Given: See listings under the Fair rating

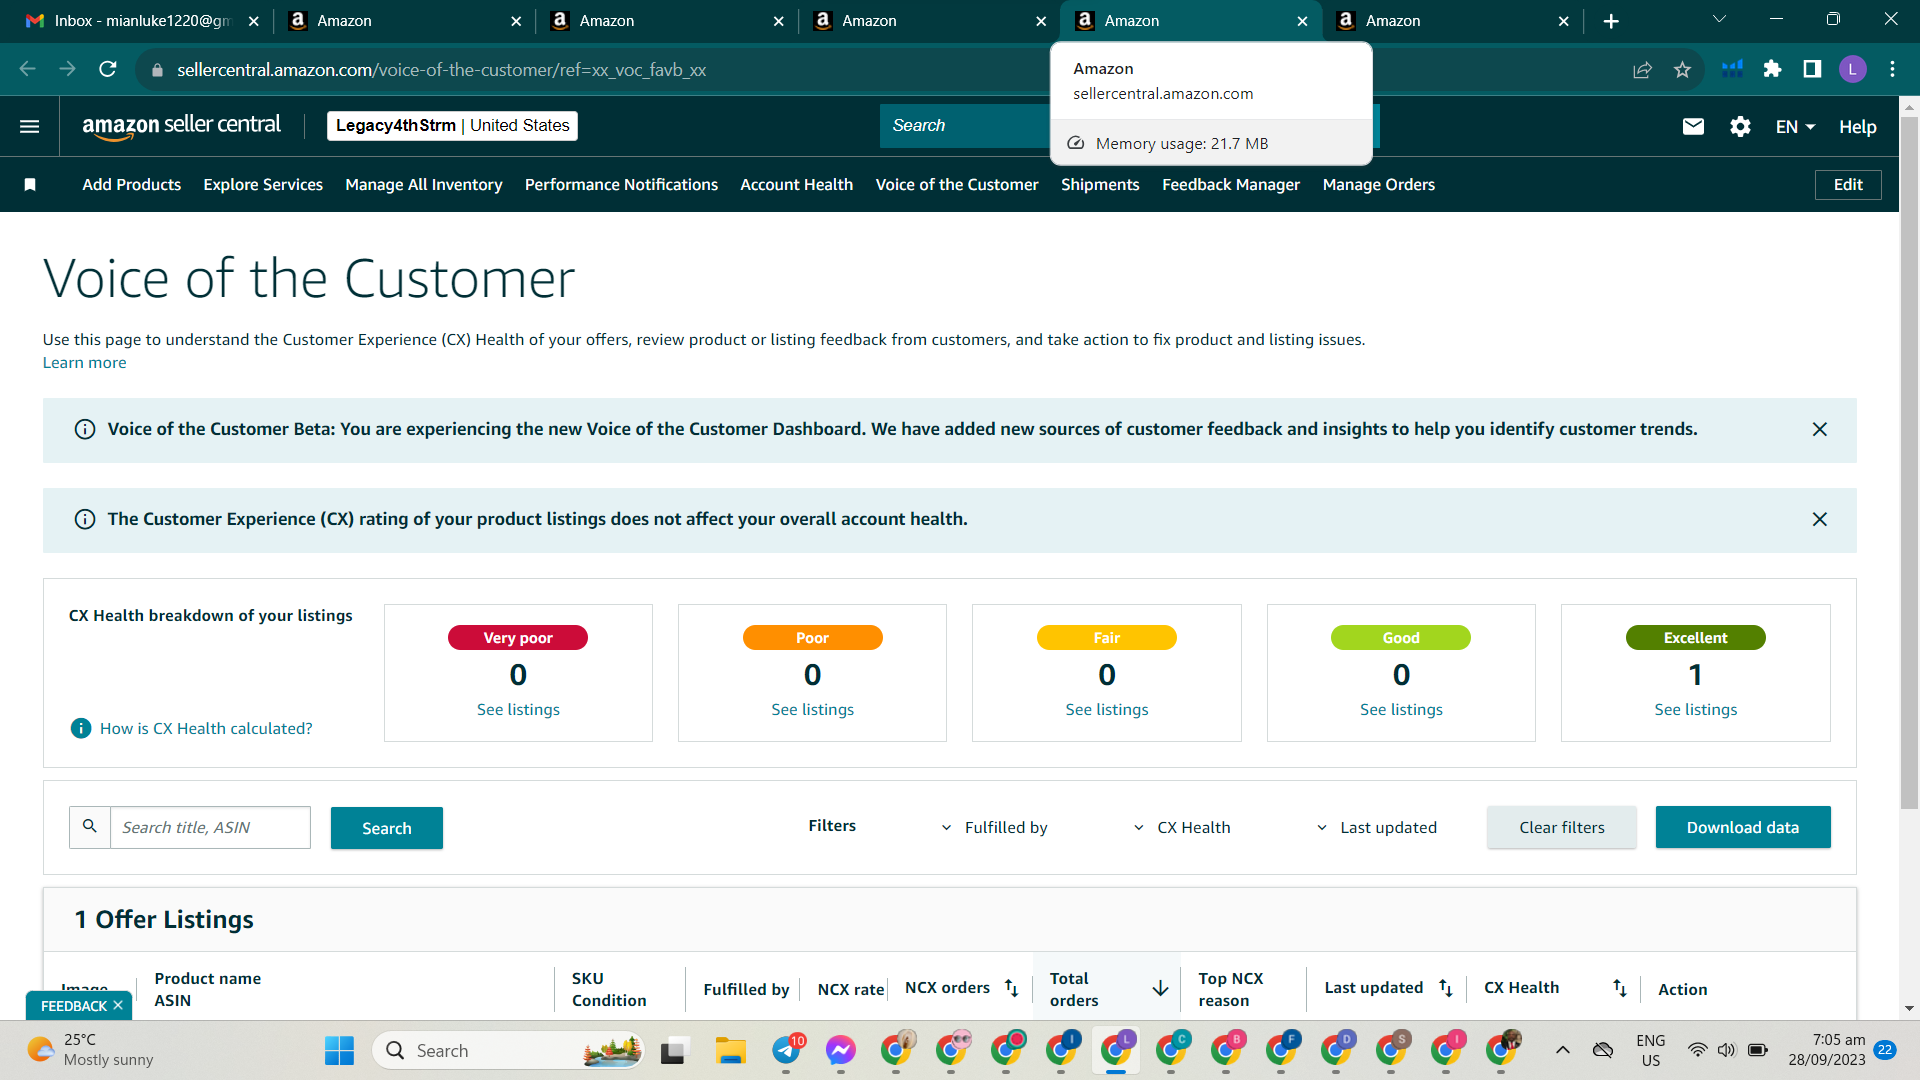Looking at the screenshot, I should click(1107, 710).
